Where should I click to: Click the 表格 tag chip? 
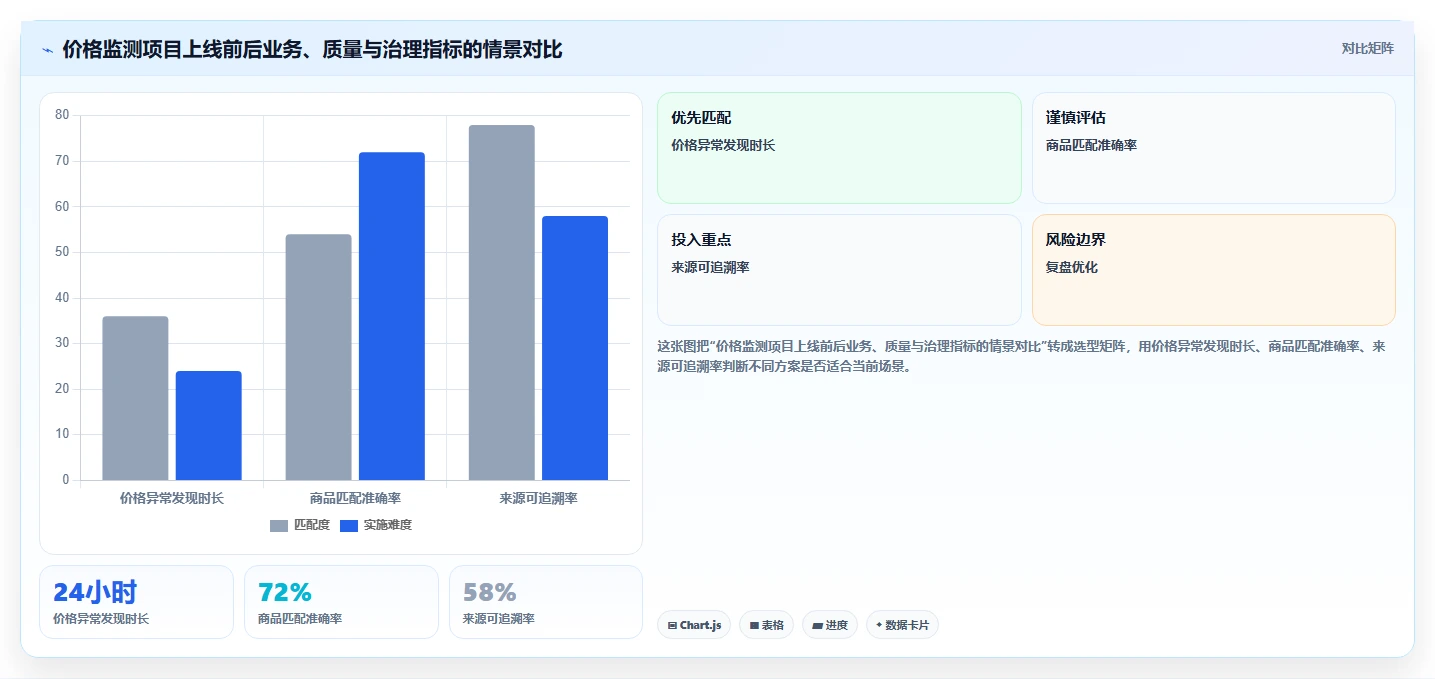766,625
